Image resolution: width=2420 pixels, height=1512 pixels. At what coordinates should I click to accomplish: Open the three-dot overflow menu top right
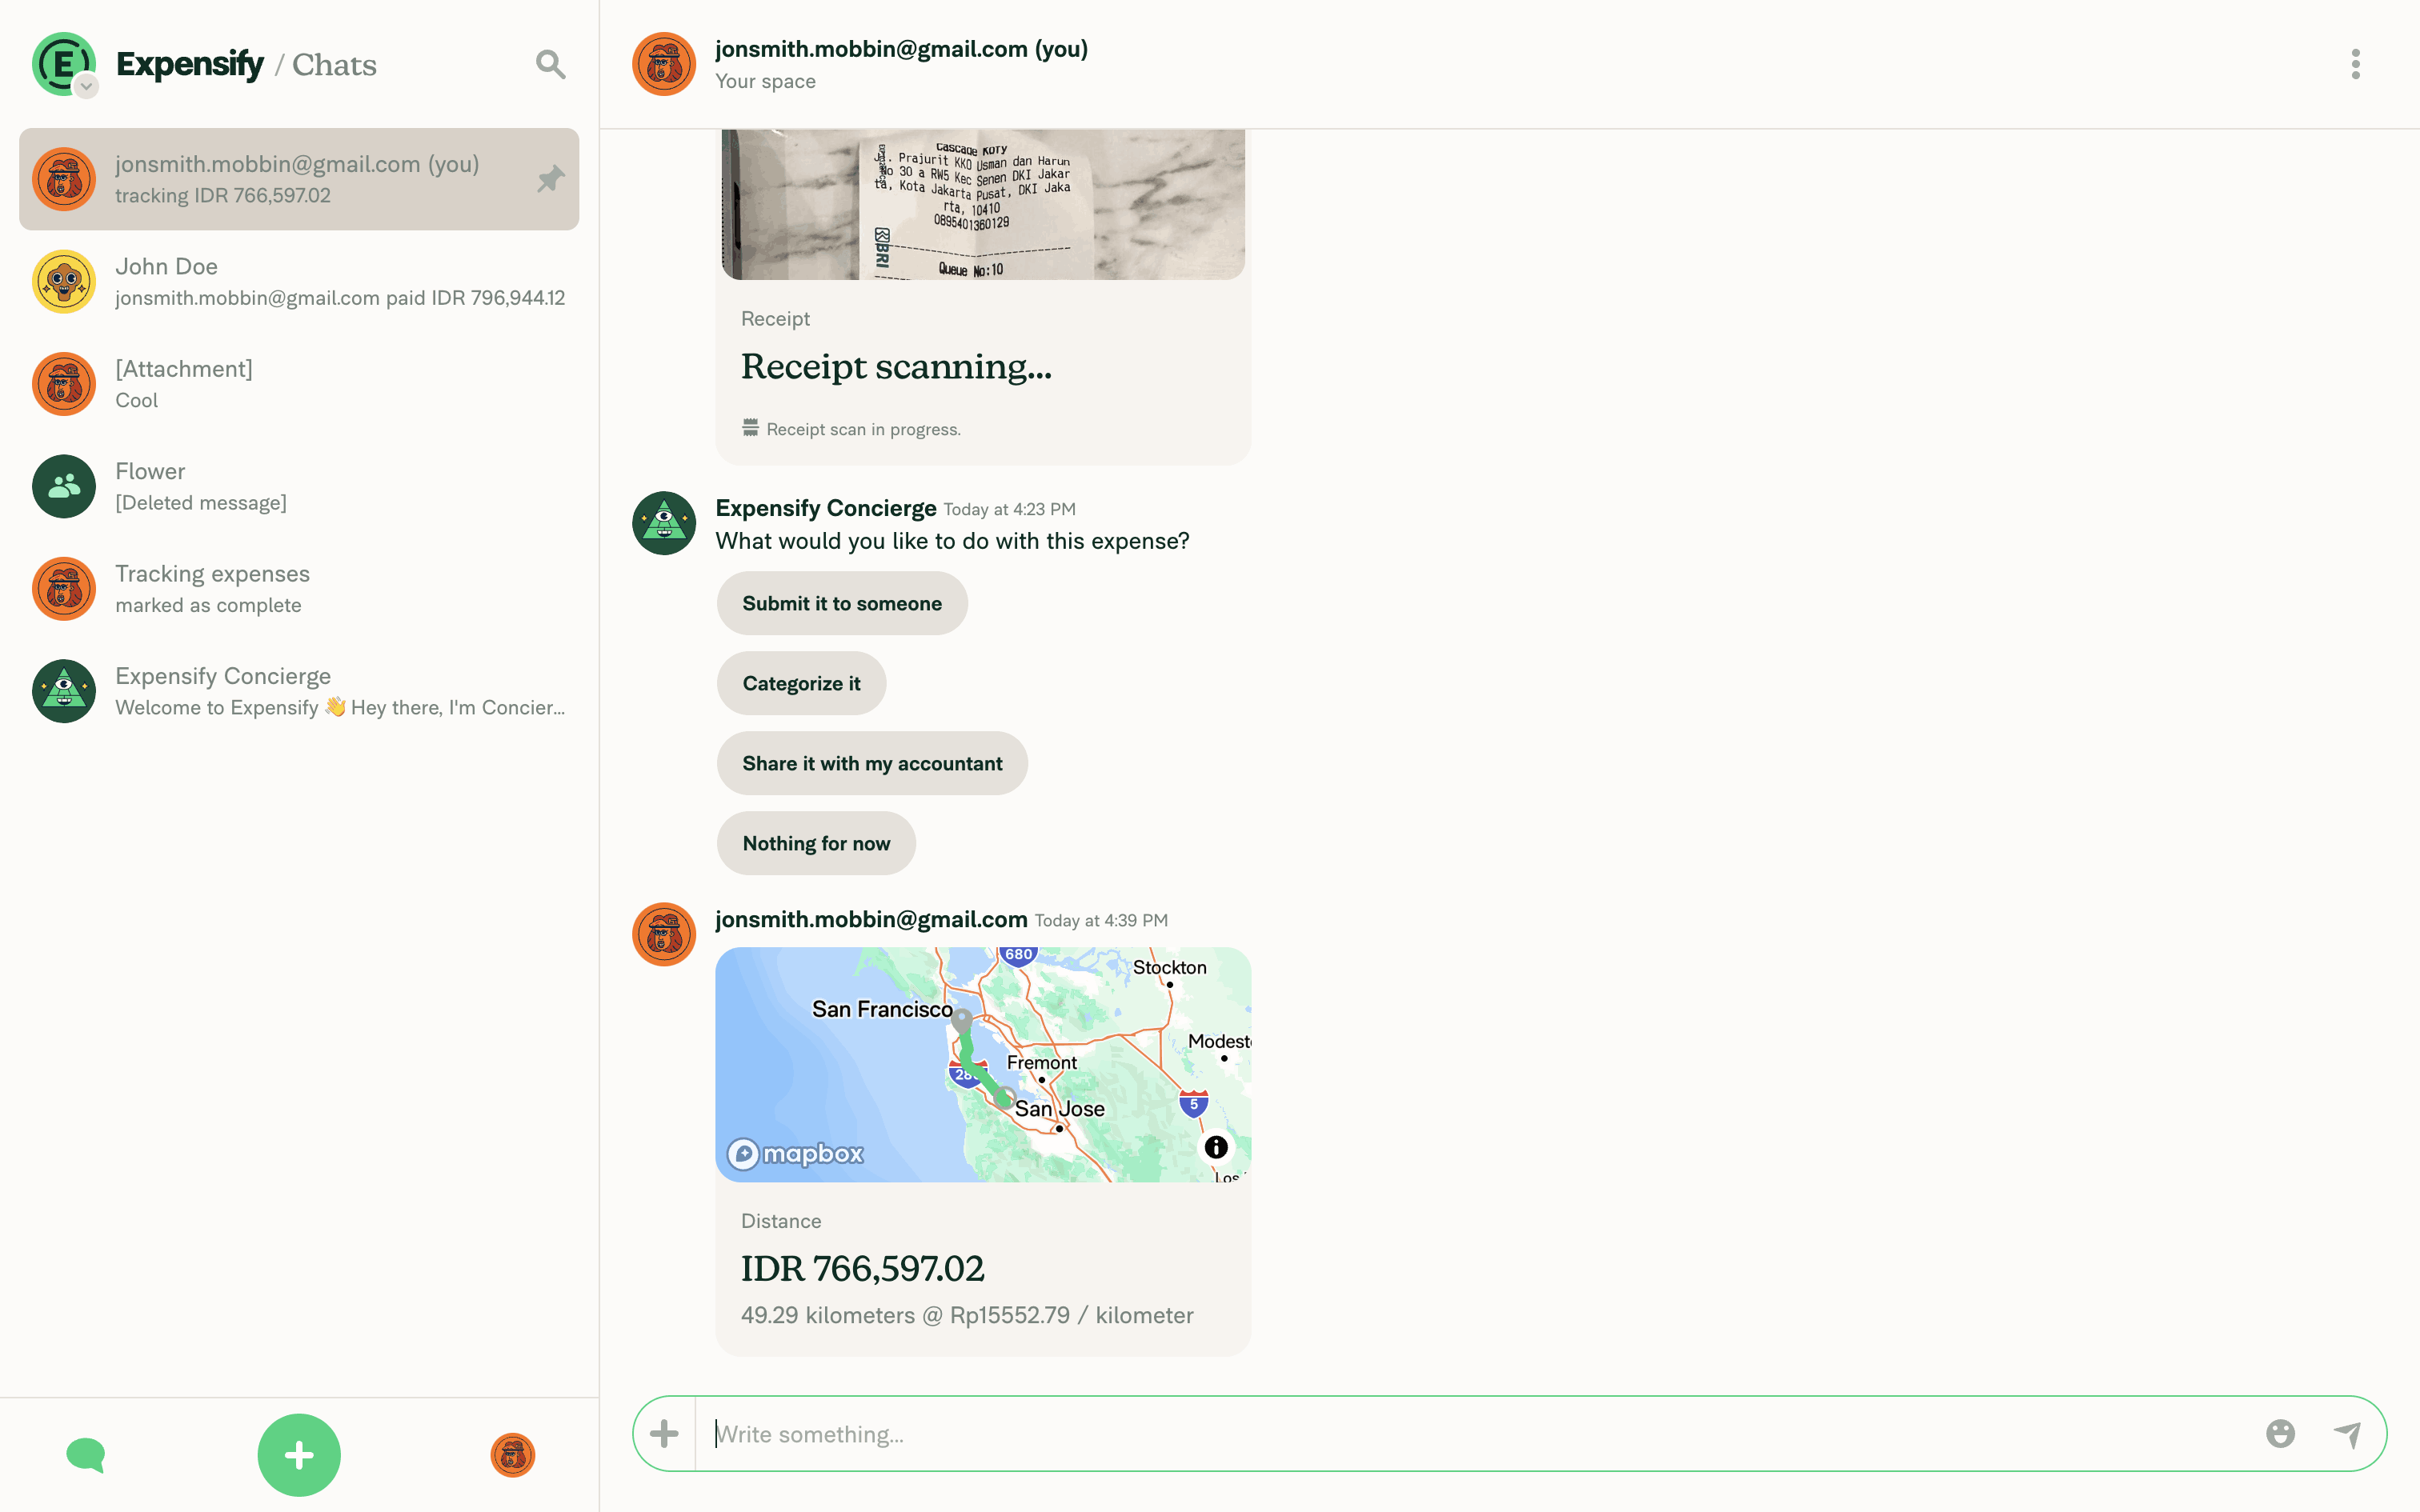click(x=2356, y=63)
